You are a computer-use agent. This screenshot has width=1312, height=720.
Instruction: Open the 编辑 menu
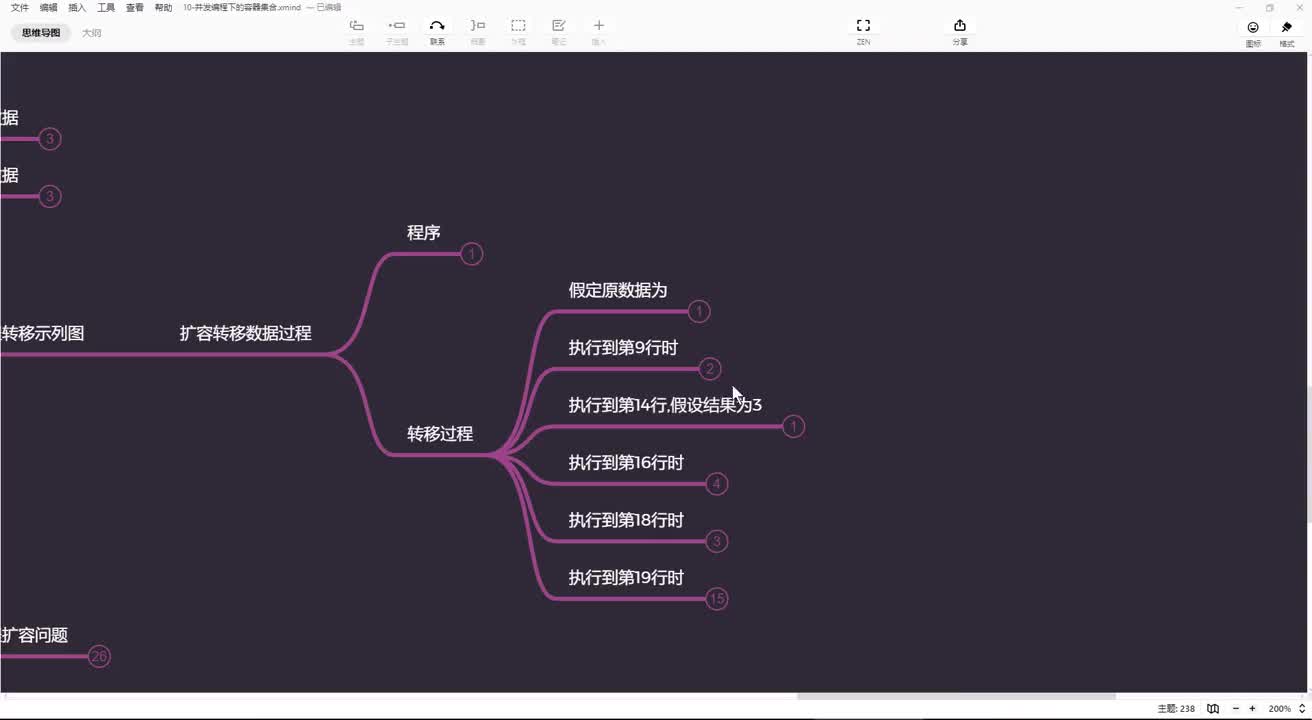(x=48, y=7)
